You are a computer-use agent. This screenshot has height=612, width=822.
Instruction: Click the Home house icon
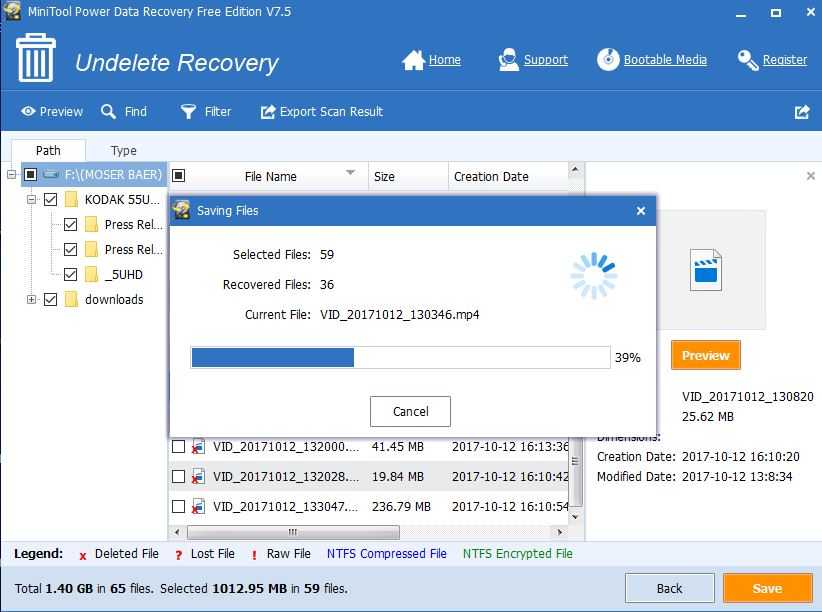pos(413,60)
